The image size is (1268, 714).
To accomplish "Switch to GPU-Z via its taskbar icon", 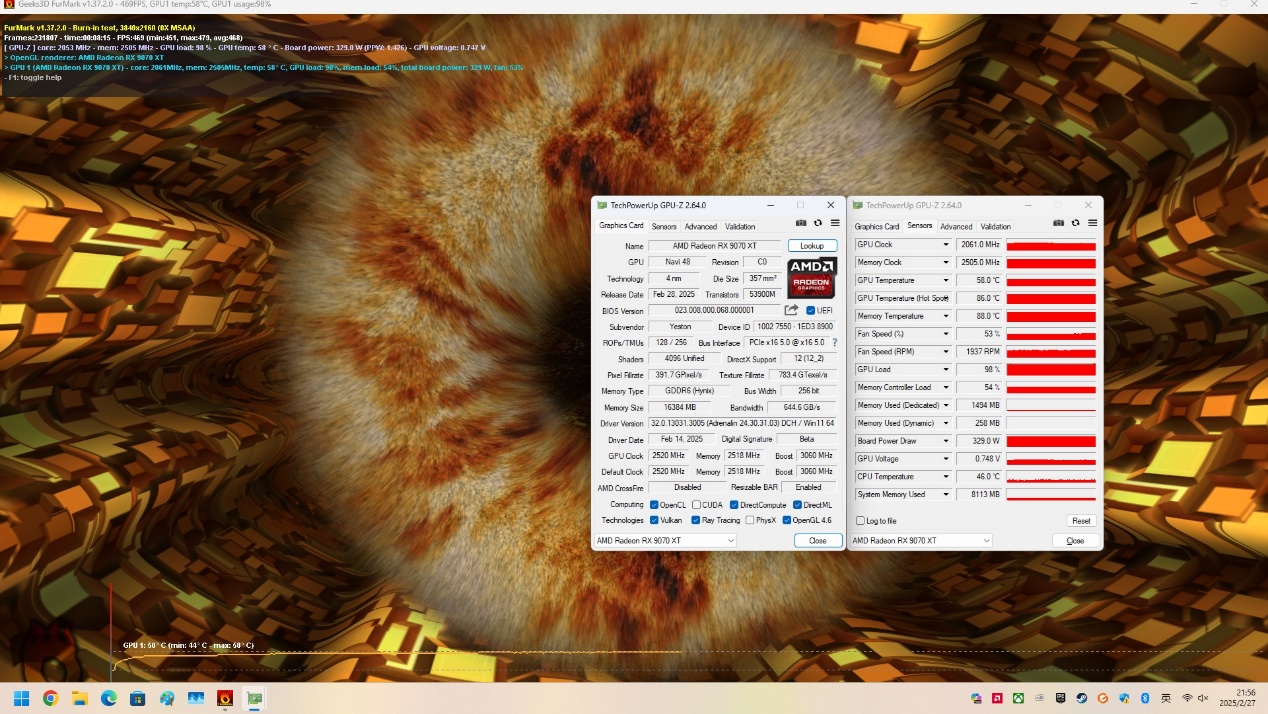I will (254, 698).
